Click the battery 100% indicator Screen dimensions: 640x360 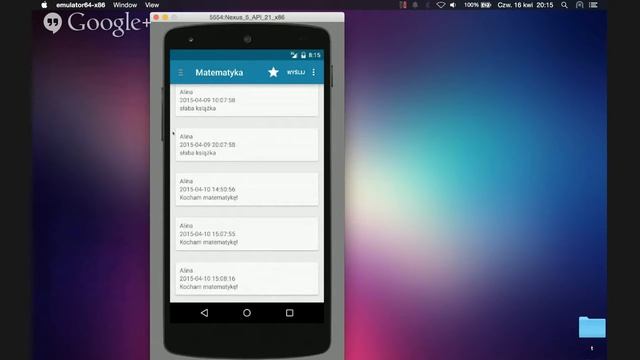(477, 5)
